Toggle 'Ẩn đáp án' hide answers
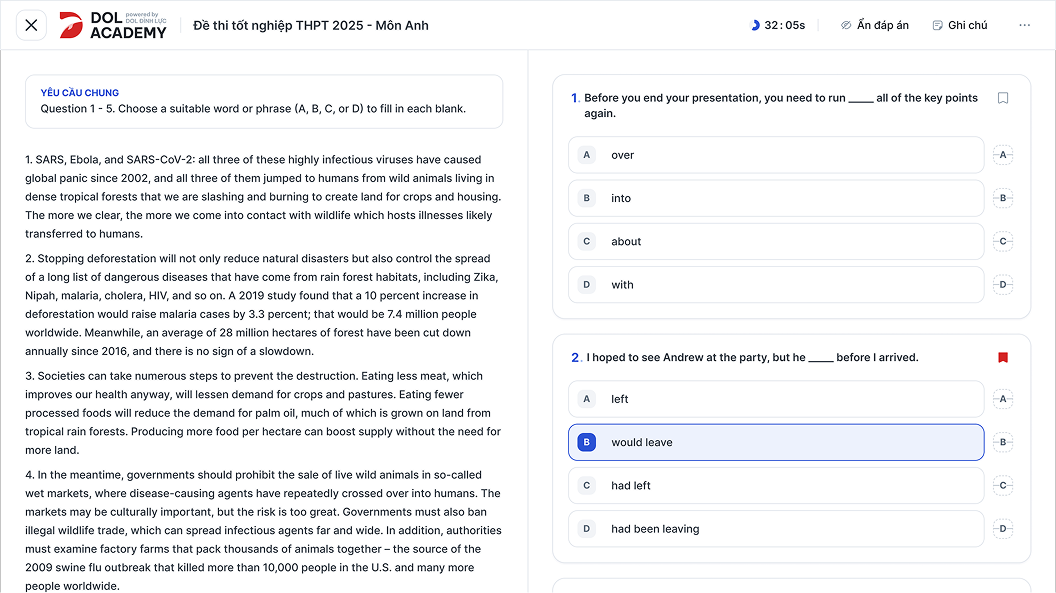This screenshot has height=593, width=1056. (874, 25)
